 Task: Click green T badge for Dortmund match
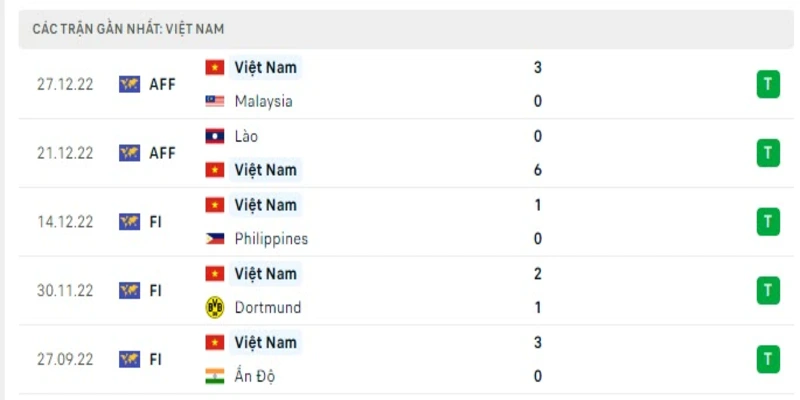coord(768,290)
